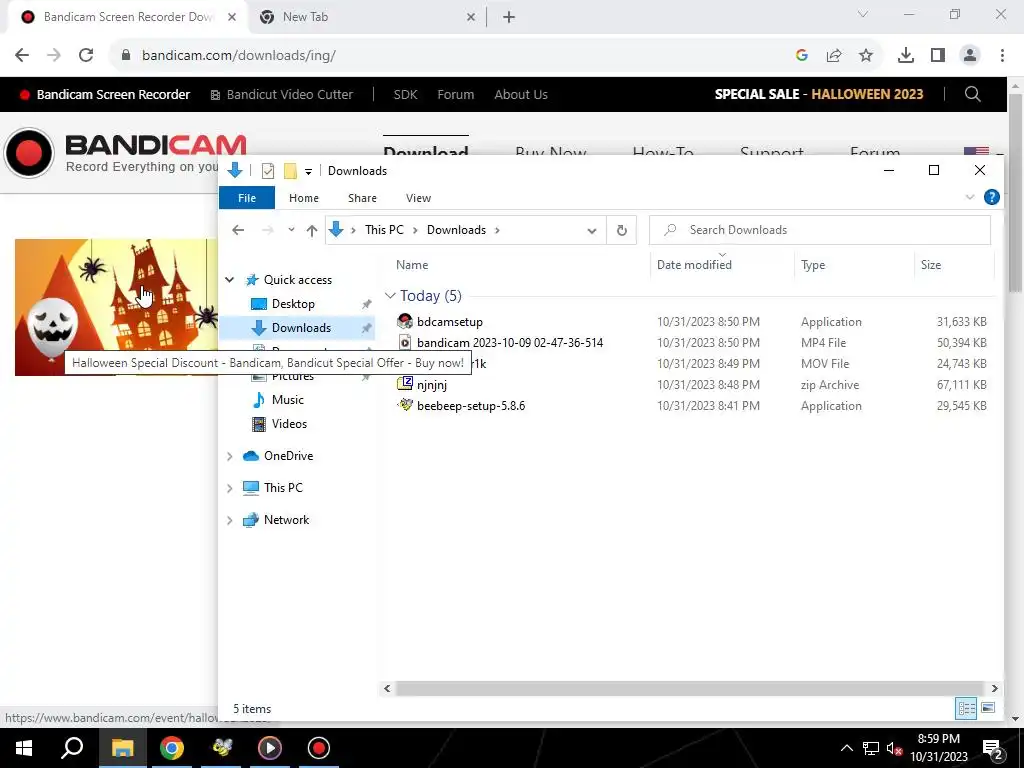
Task: Sort by Date modified column header
Action: 694,264
